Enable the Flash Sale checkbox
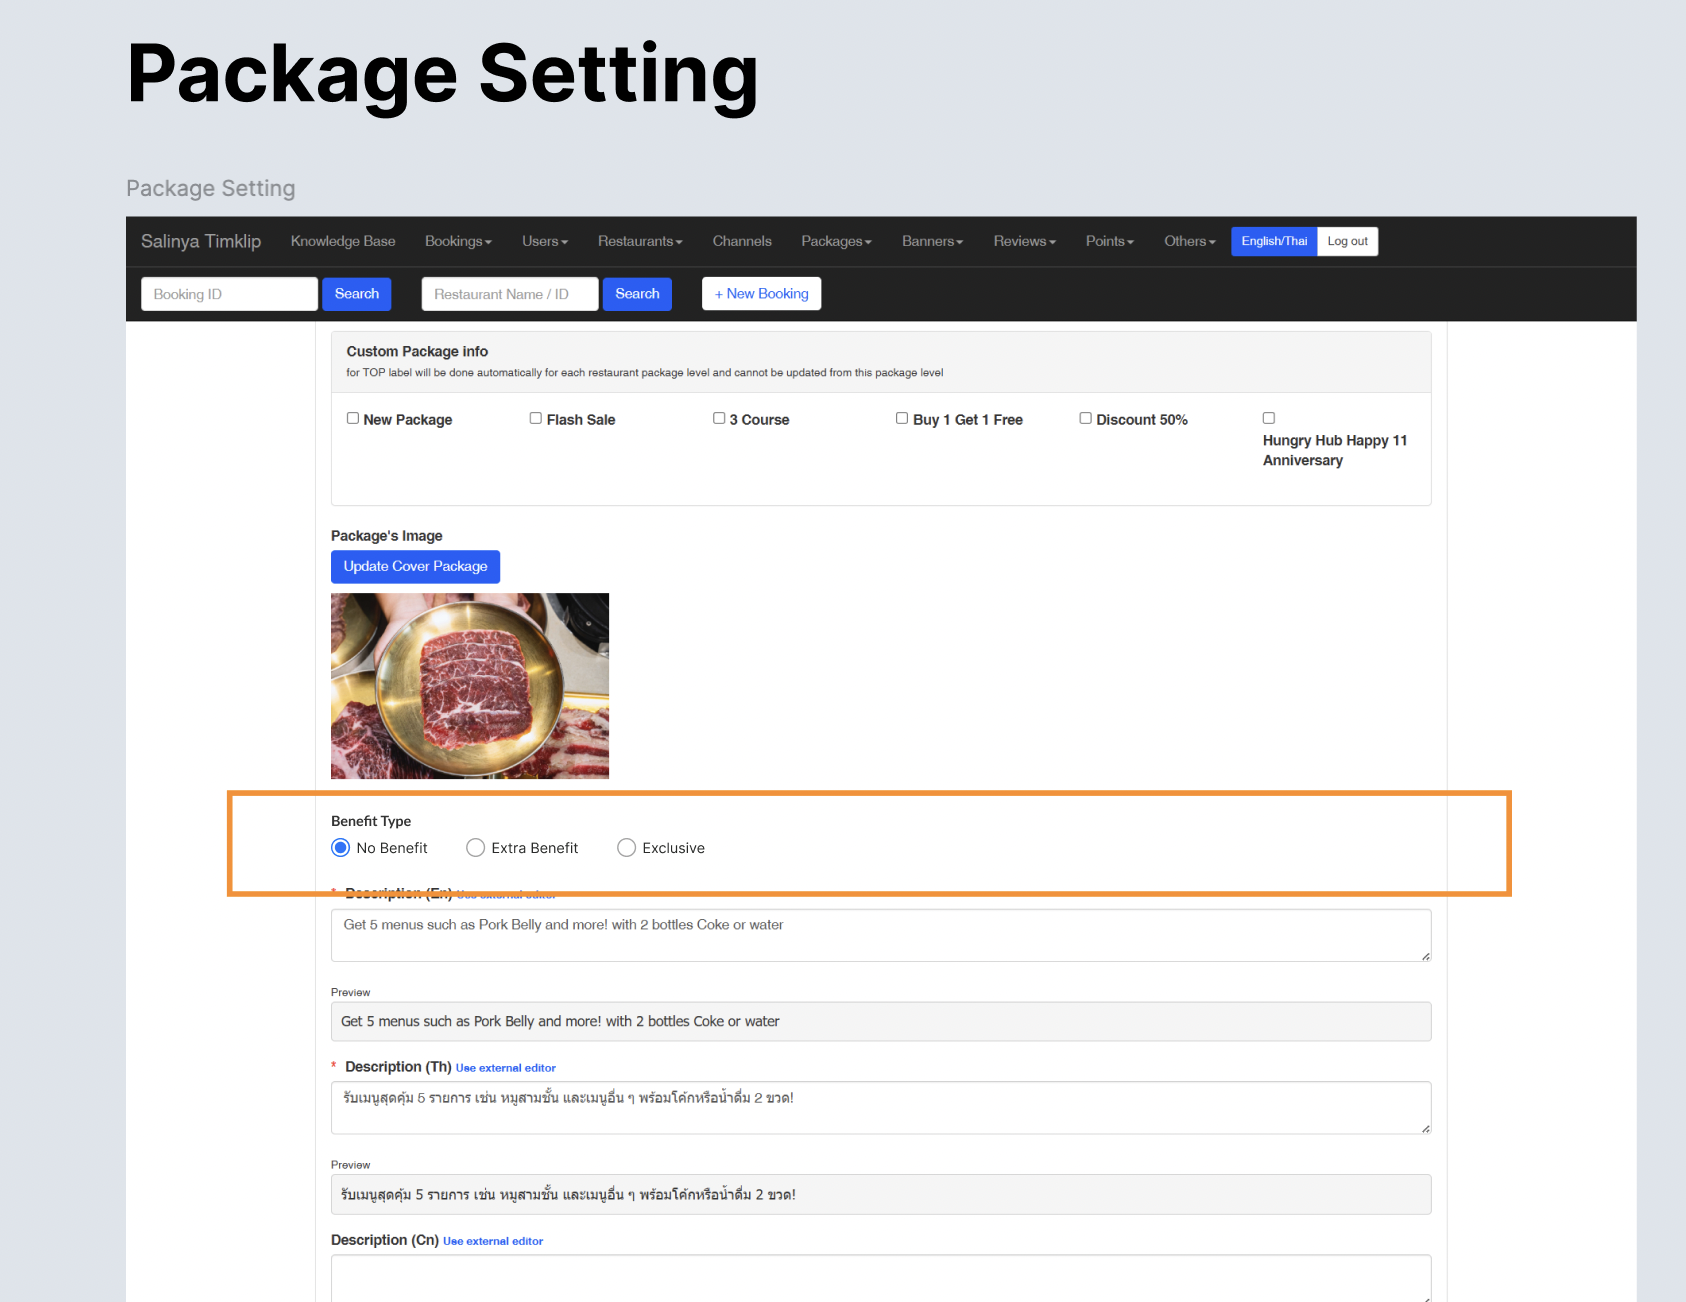Screen dimensions: 1686x1302 [536, 419]
